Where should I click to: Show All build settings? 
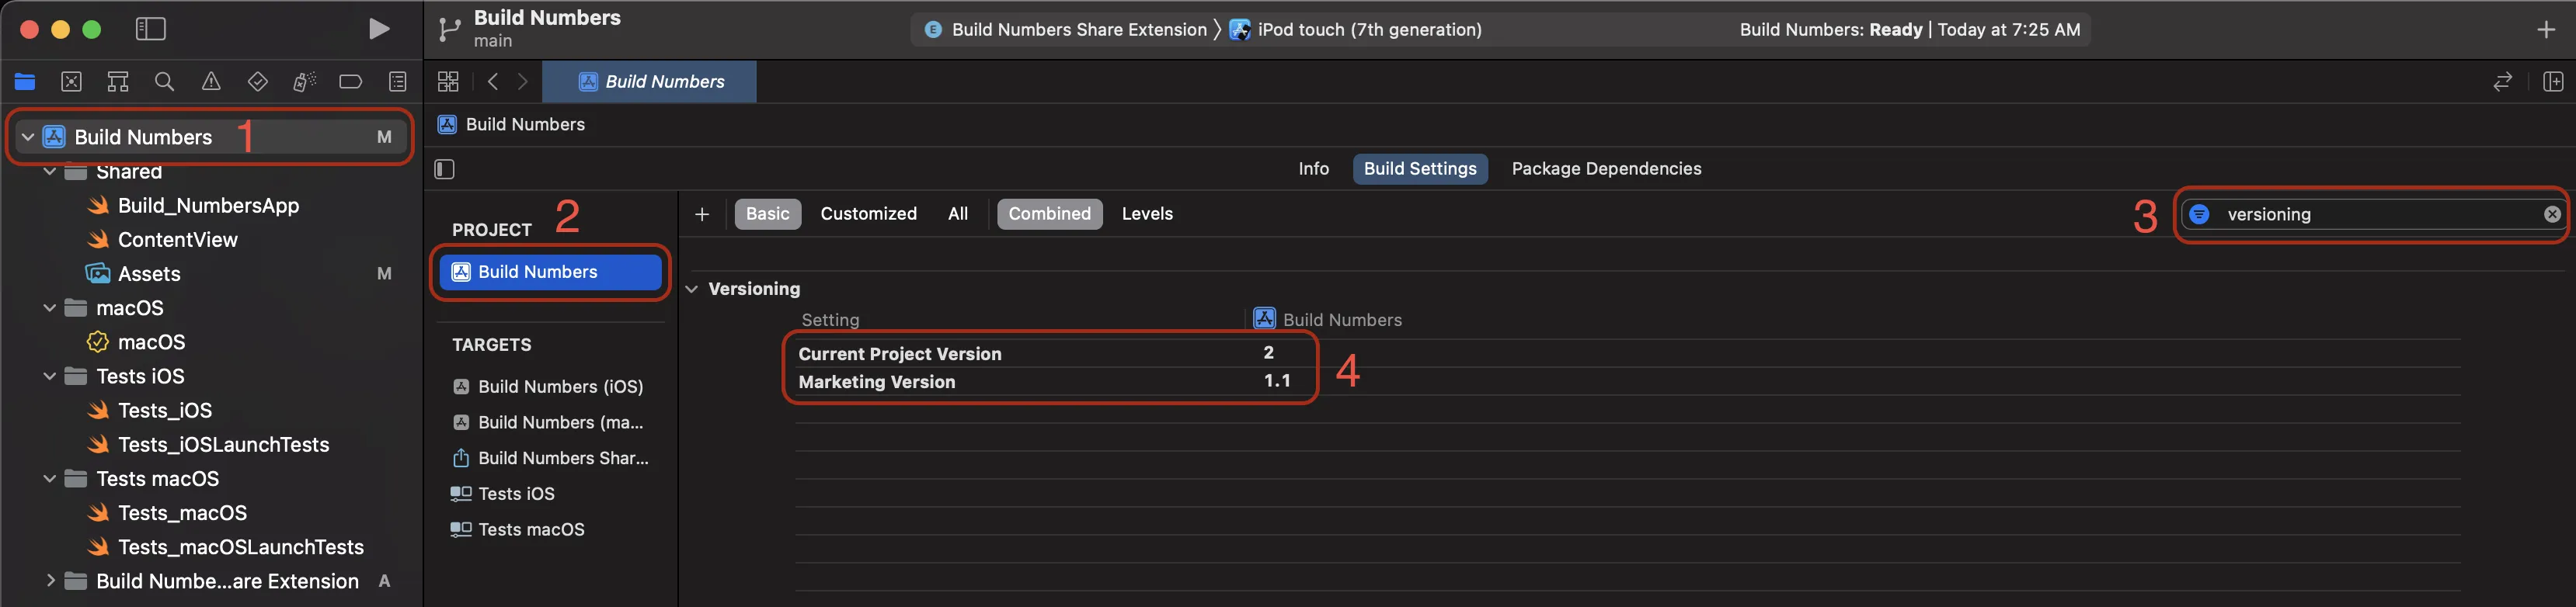tap(958, 214)
